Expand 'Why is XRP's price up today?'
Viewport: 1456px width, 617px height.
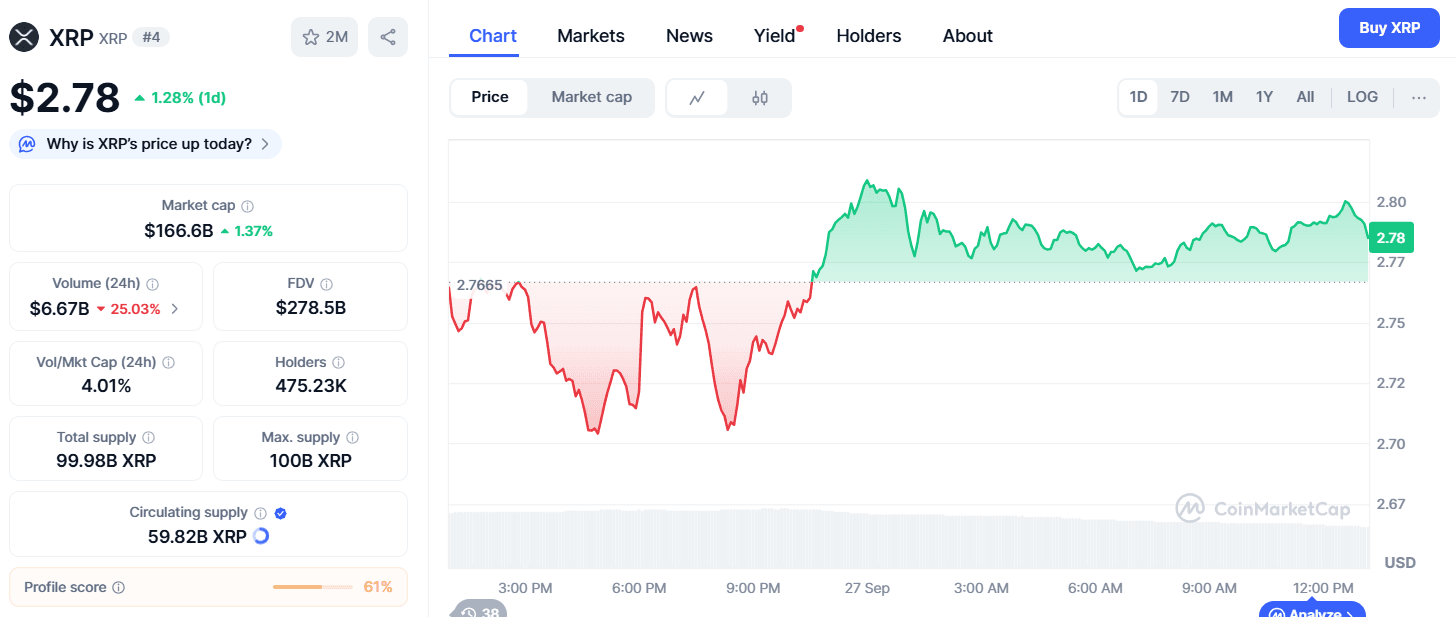pos(146,144)
